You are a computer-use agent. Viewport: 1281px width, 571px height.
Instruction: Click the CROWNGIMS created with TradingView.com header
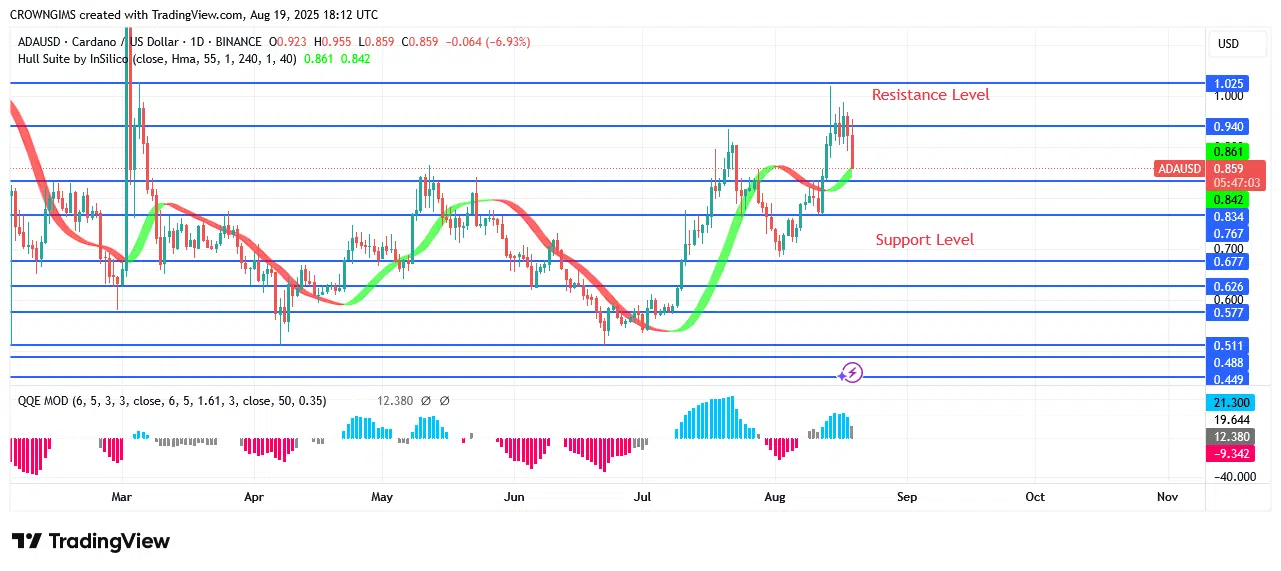point(194,15)
